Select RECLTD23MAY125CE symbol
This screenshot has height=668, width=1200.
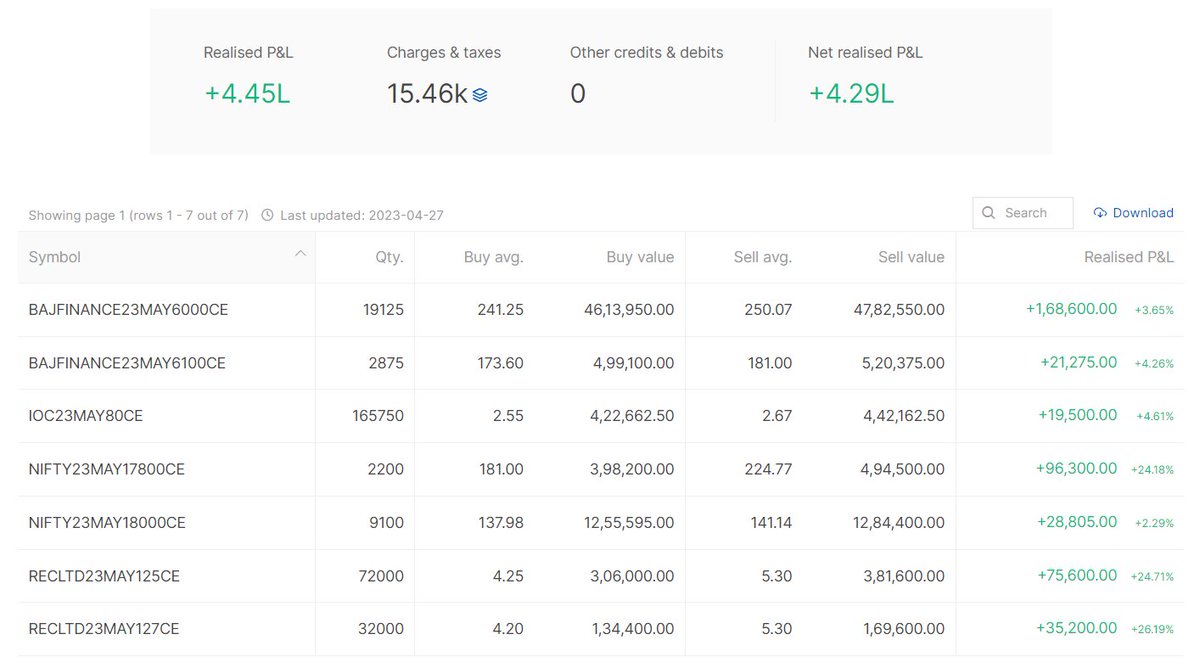[104, 576]
